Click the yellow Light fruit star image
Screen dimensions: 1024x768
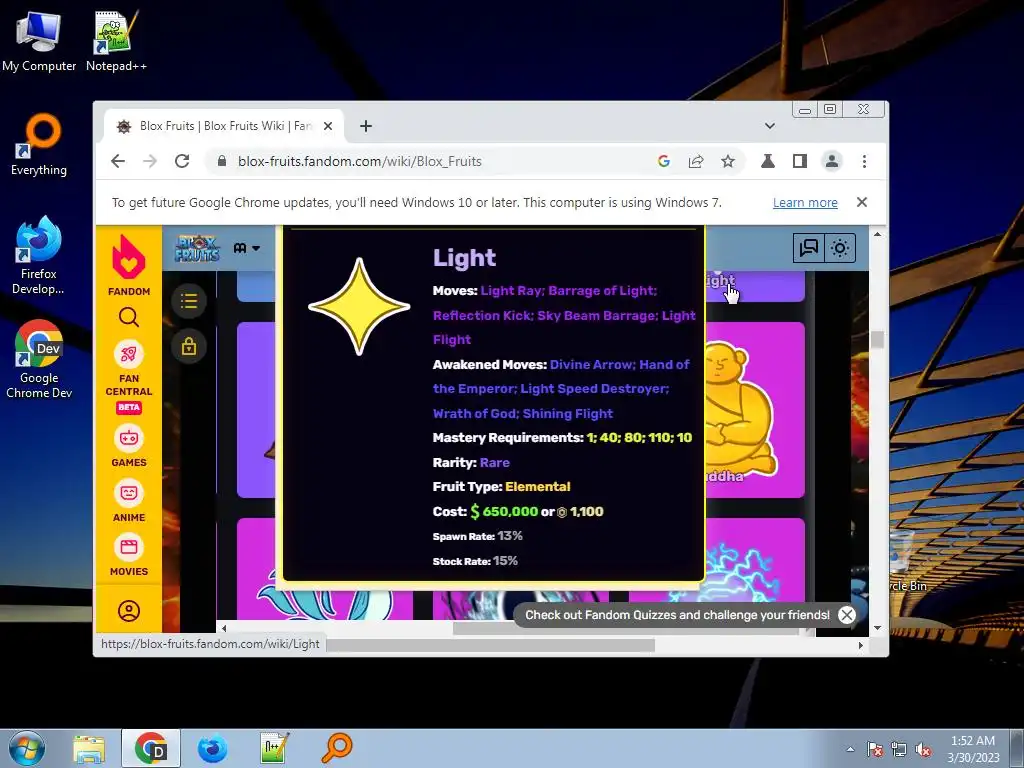pyautogui.click(x=359, y=306)
